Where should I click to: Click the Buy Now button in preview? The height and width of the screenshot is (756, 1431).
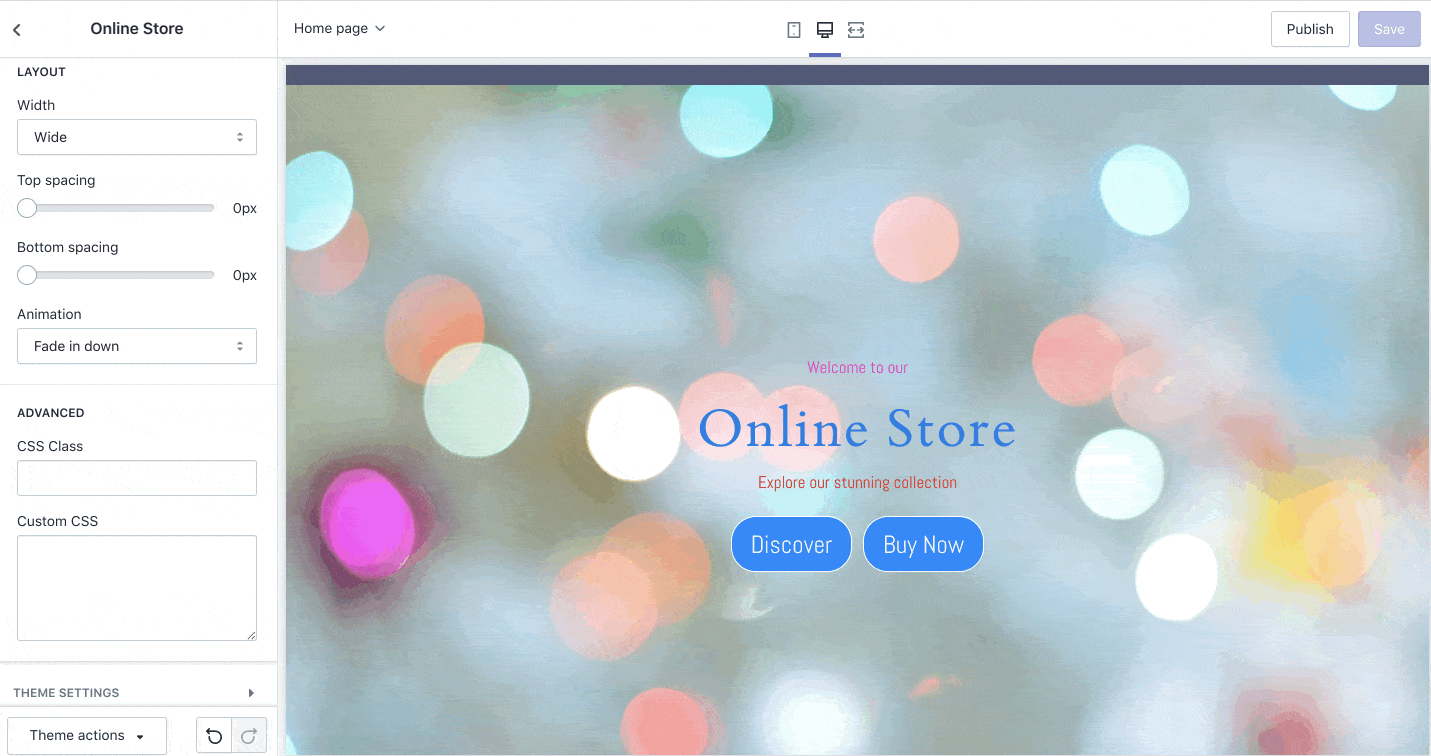(x=923, y=544)
